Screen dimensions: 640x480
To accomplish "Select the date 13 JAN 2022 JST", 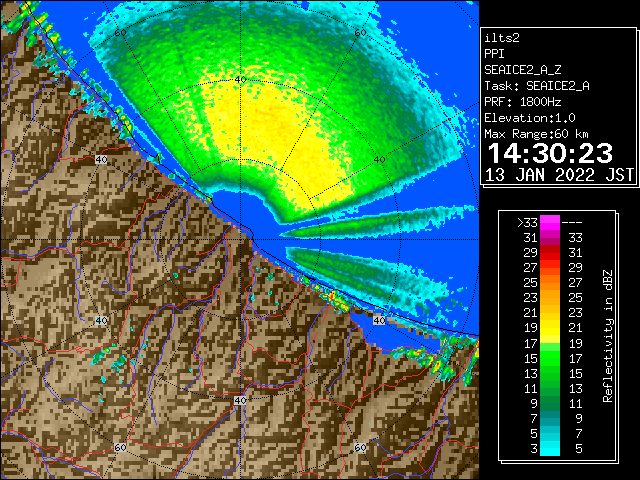I will (x=560, y=175).
